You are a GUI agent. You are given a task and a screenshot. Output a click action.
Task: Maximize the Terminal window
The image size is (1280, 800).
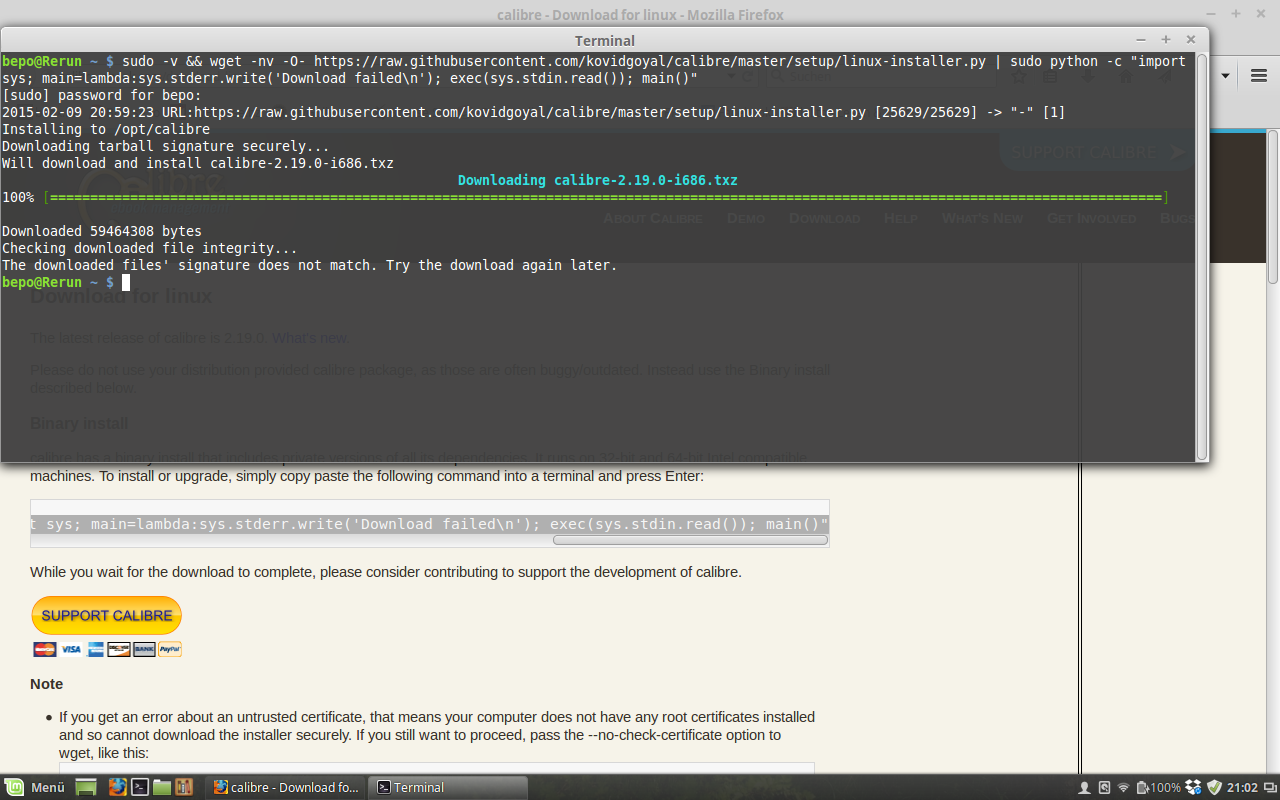1166,40
